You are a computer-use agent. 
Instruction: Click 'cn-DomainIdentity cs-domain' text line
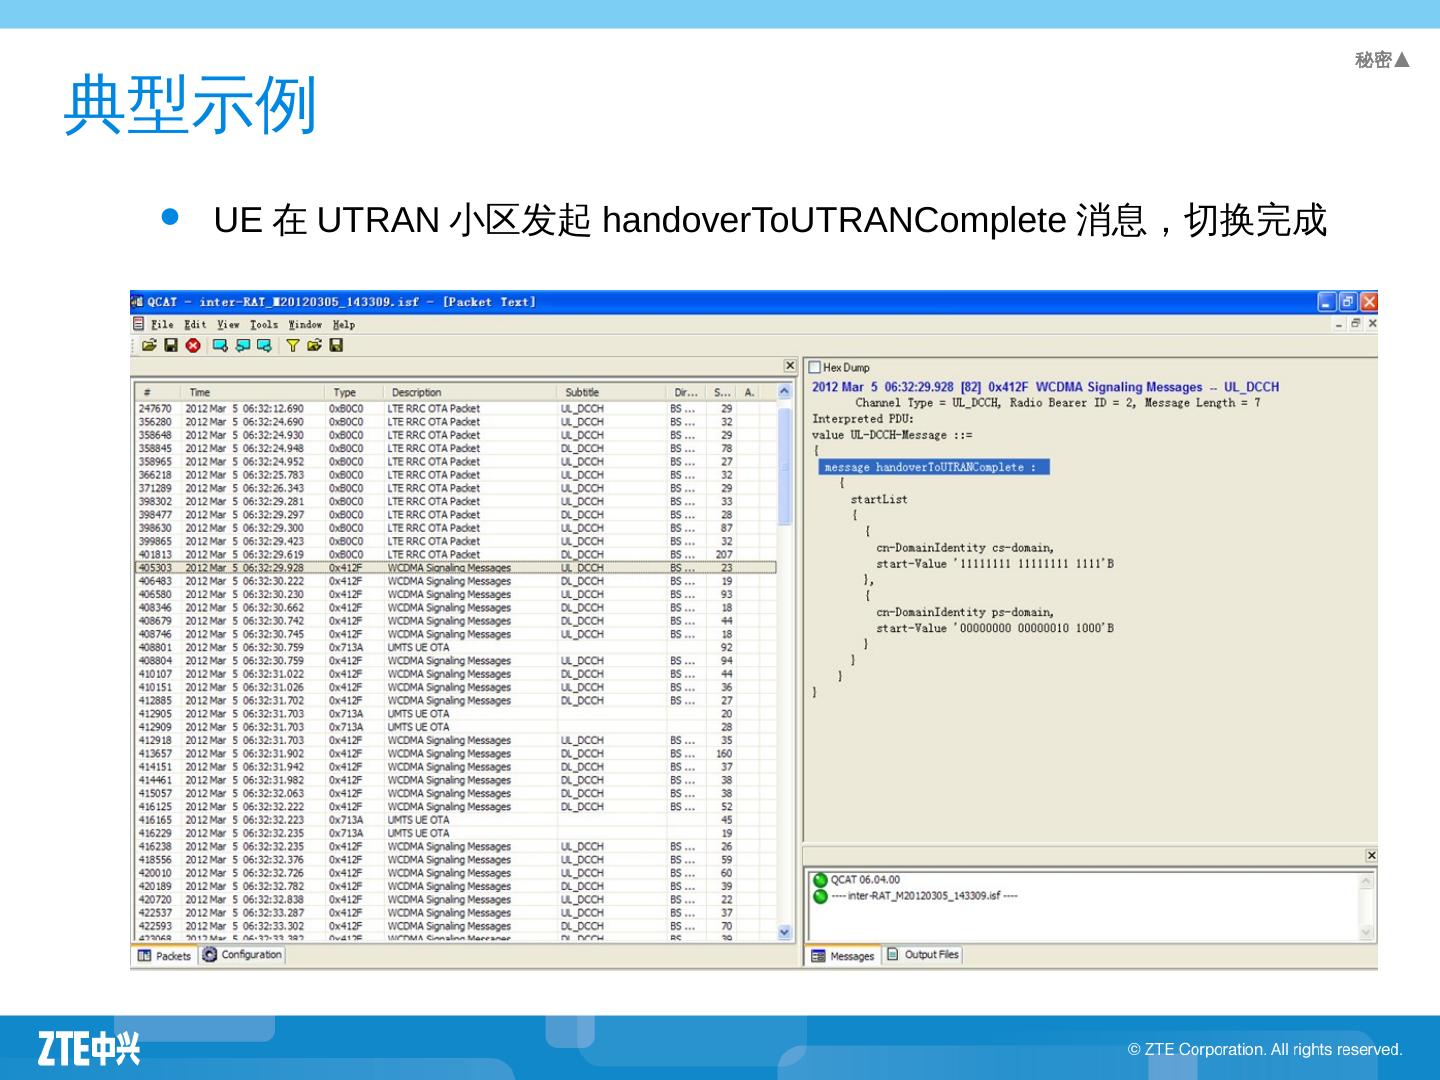pyautogui.click(x=965, y=548)
